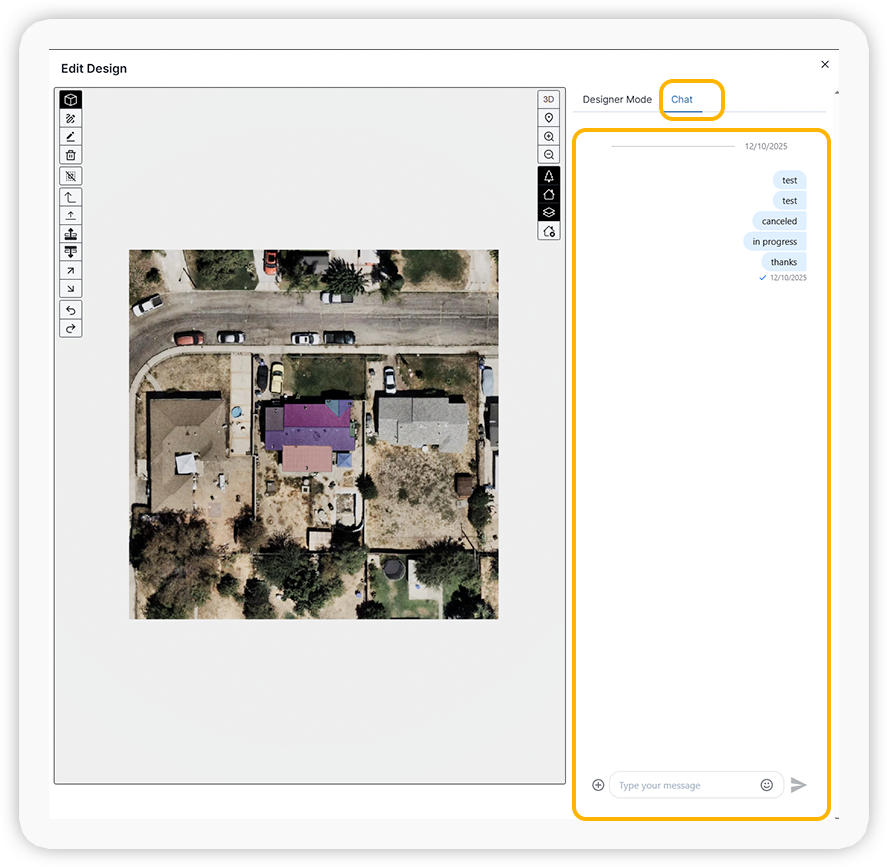Click the undo icon
Image resolution: width=887 pixels, height=867 pixels.
pyautogui.click(x=70, y=310)
